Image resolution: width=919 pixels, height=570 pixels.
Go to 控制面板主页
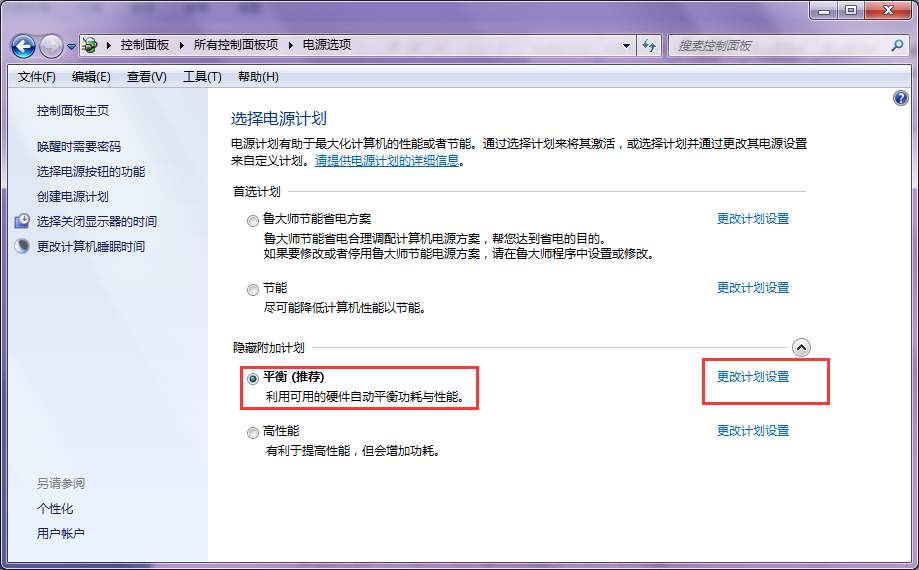[73, 111]
